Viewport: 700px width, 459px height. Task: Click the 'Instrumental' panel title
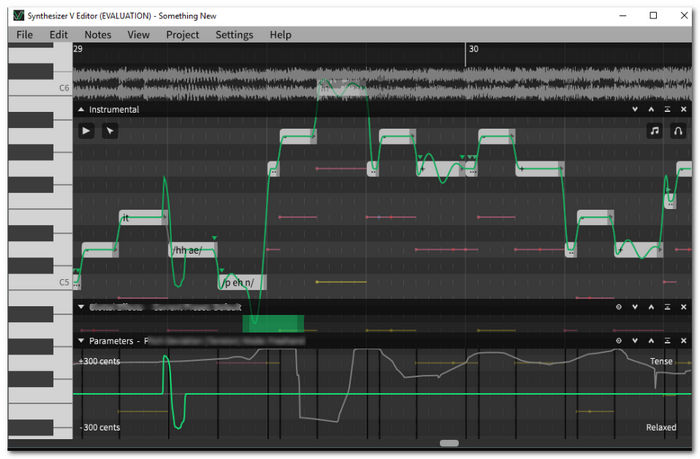(114, 109)
